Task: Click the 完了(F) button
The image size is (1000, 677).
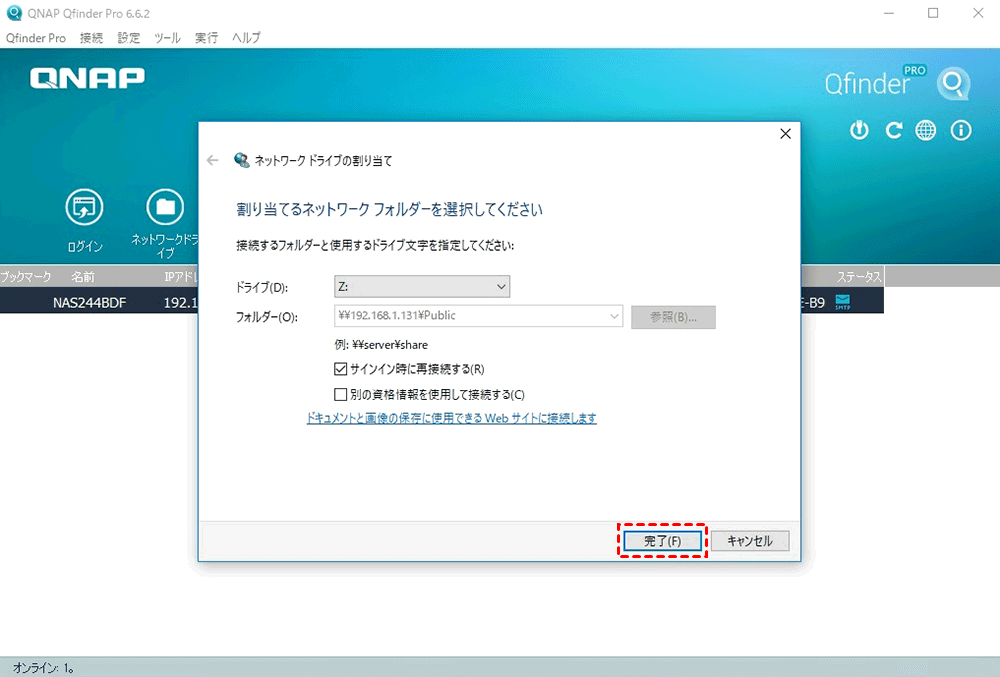Action: coord(662,541)
